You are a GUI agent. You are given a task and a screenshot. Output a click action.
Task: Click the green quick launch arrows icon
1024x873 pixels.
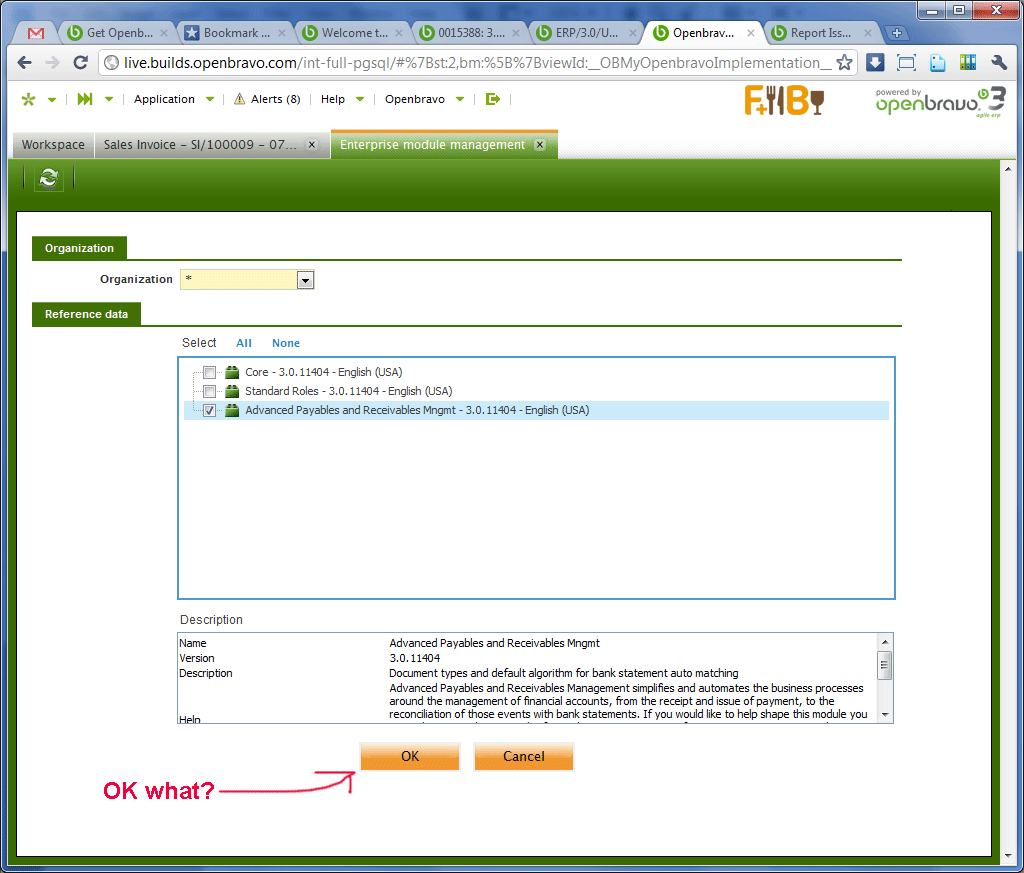coord(85,99)
